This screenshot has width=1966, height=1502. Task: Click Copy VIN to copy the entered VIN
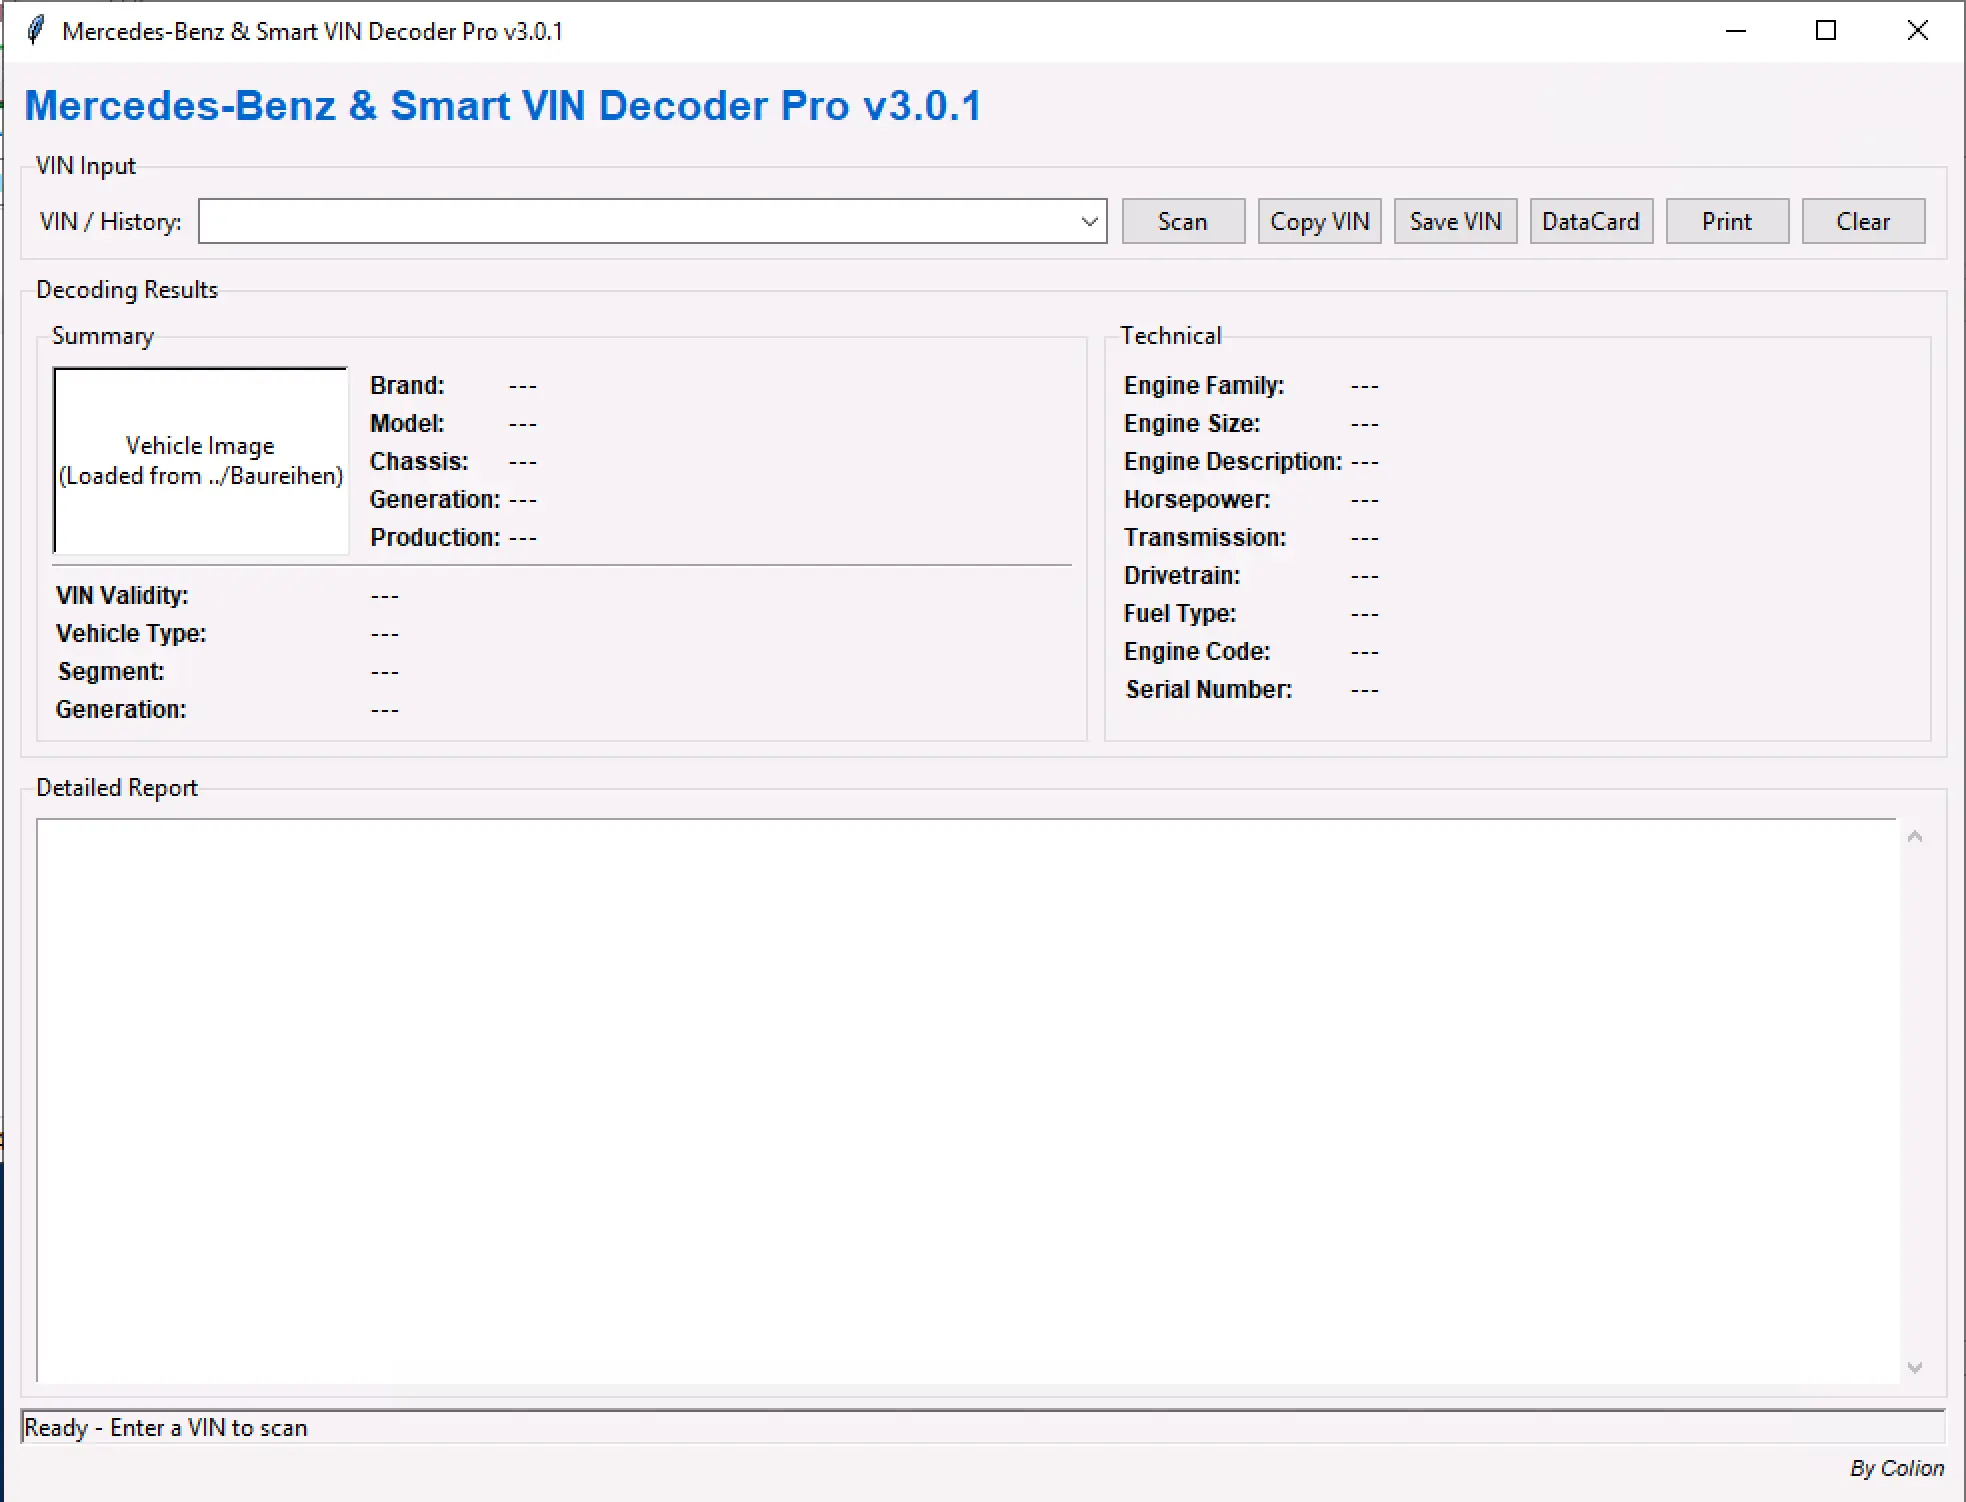pos(1319,221)
